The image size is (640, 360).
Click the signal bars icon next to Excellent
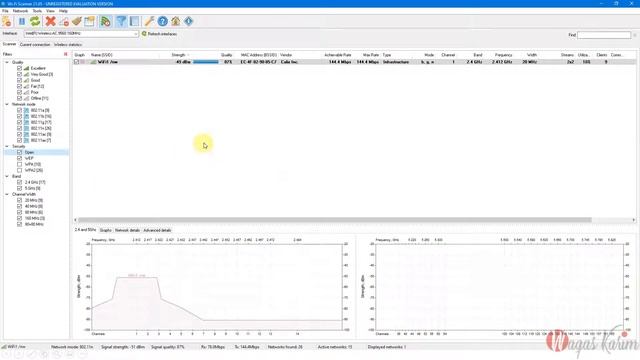pos(27,68)
